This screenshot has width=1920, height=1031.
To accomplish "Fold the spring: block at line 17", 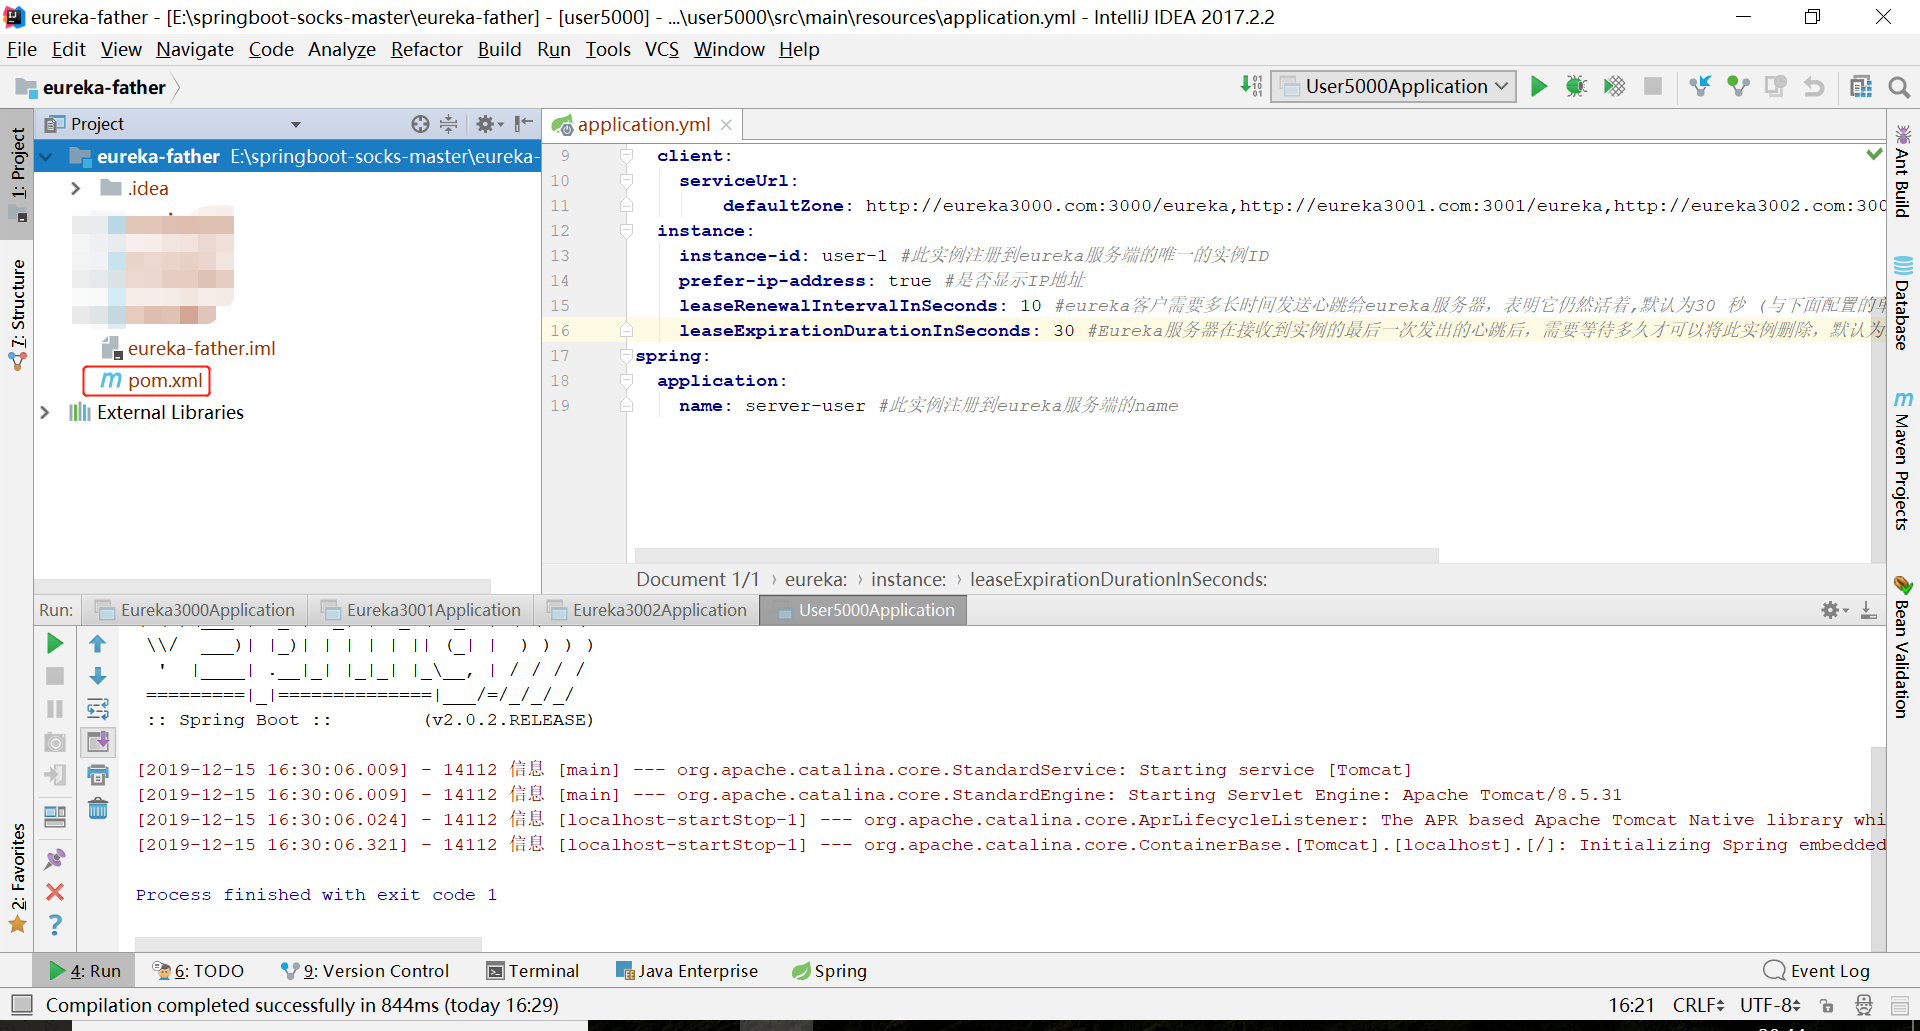I will click(626, 356).
